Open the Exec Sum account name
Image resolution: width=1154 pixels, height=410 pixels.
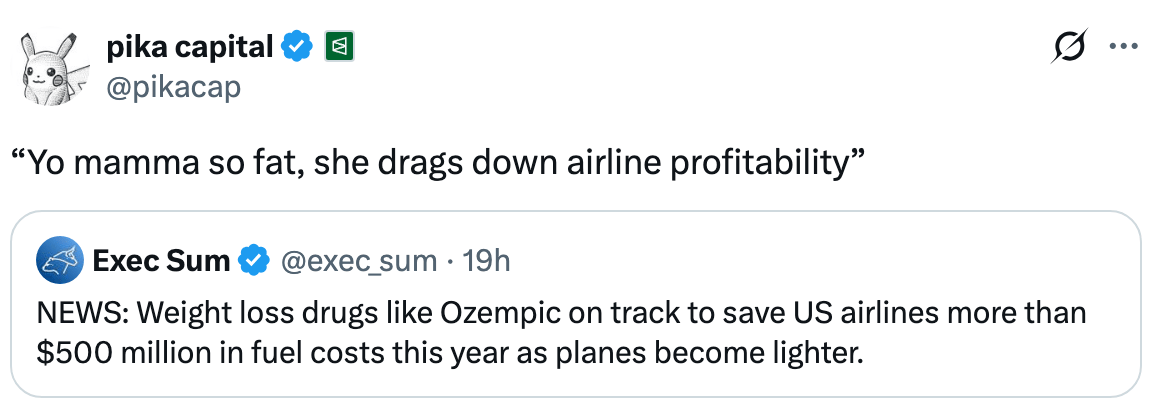pos(161,262)
